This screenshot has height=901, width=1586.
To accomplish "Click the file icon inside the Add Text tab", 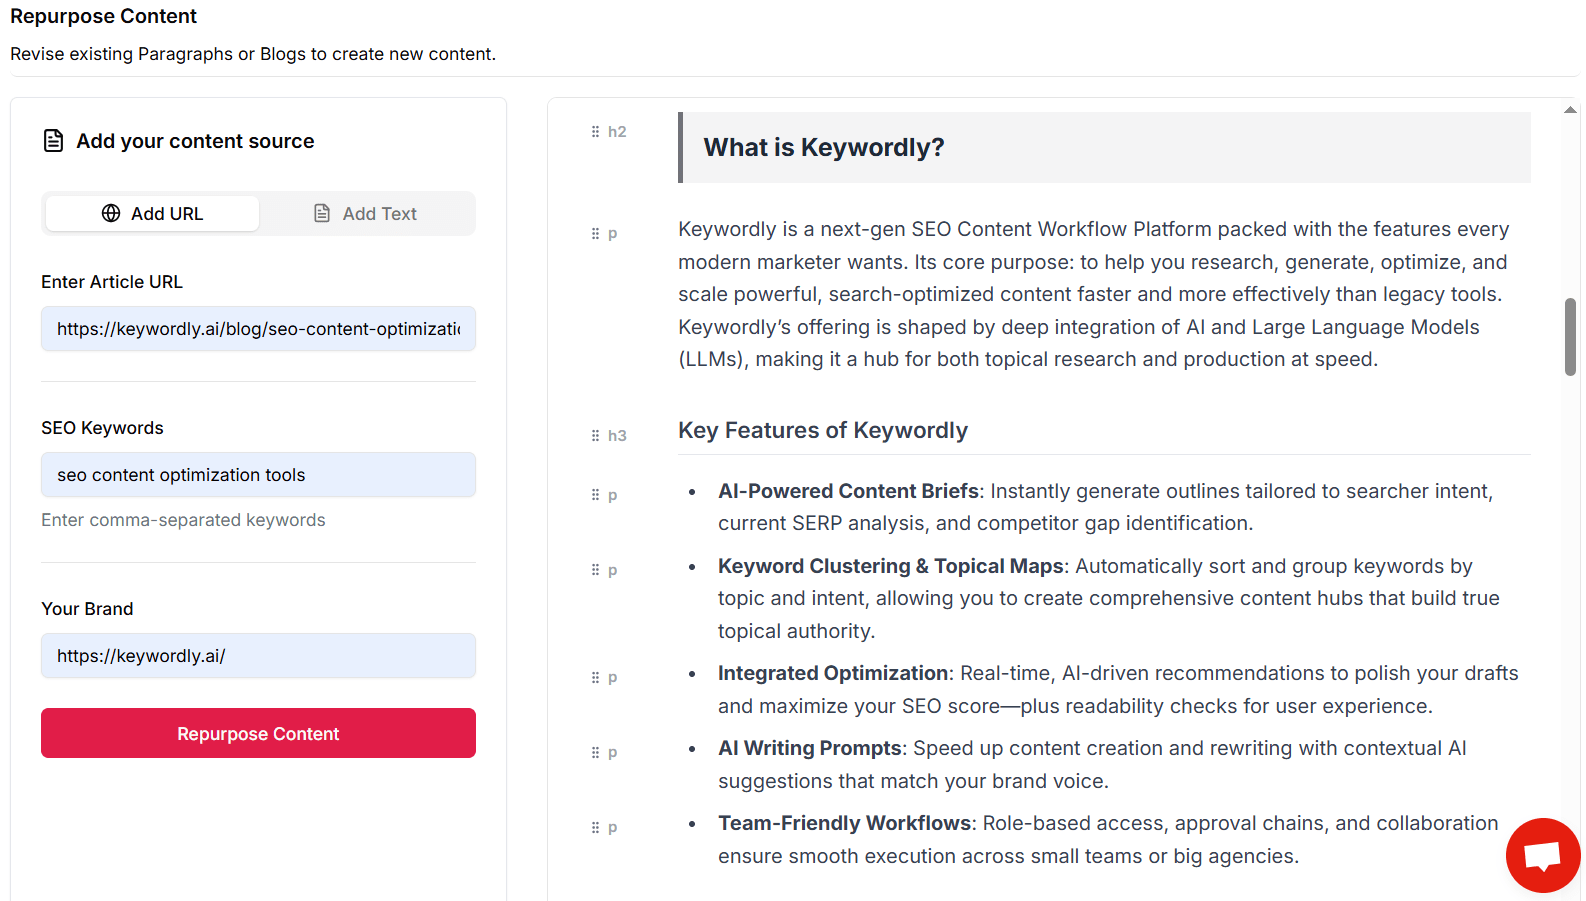I will pos(322,213).
